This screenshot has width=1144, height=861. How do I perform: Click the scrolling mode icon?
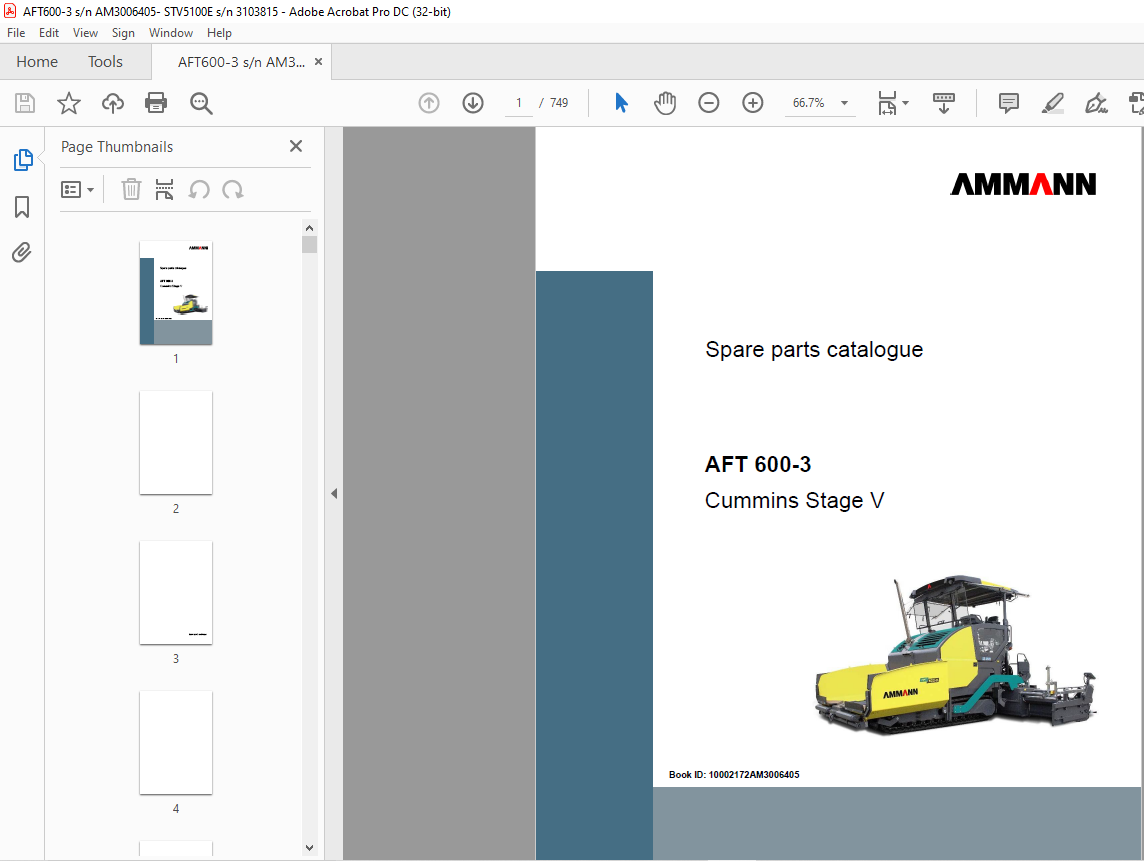[x=943, y=103]
